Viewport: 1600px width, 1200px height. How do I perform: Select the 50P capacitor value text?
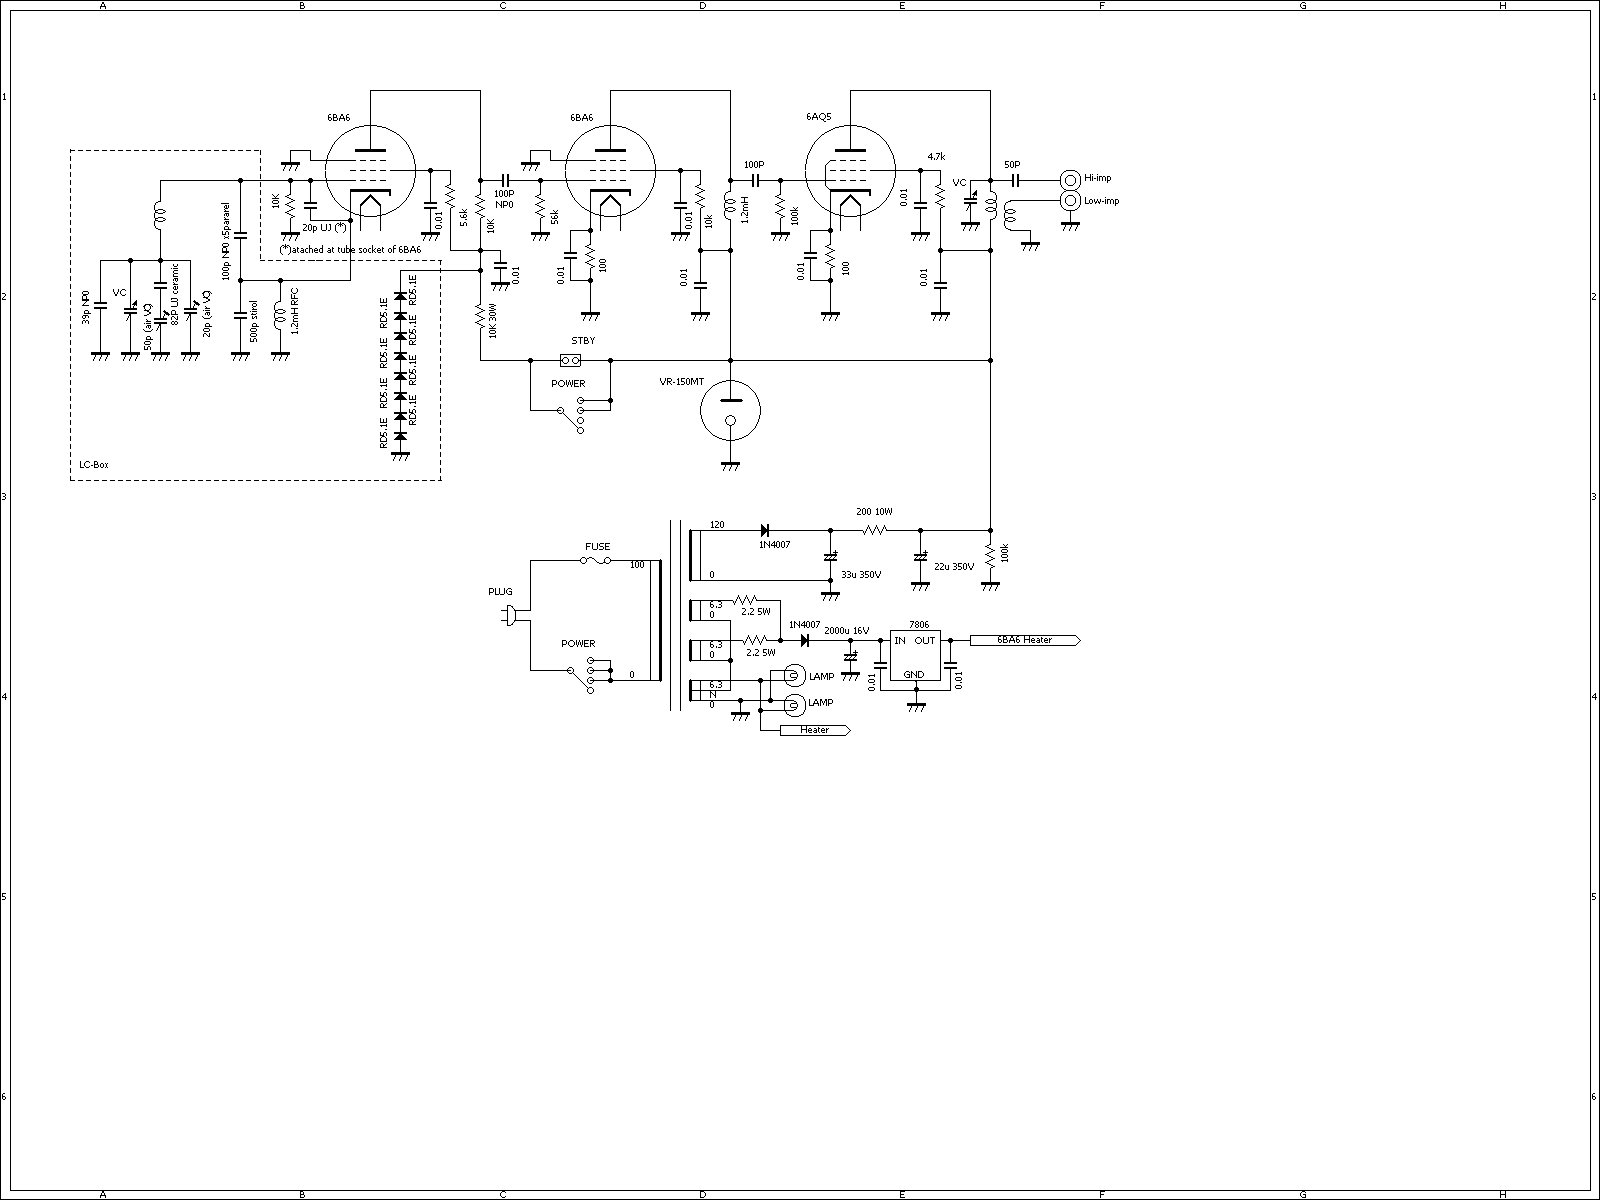1012,164
